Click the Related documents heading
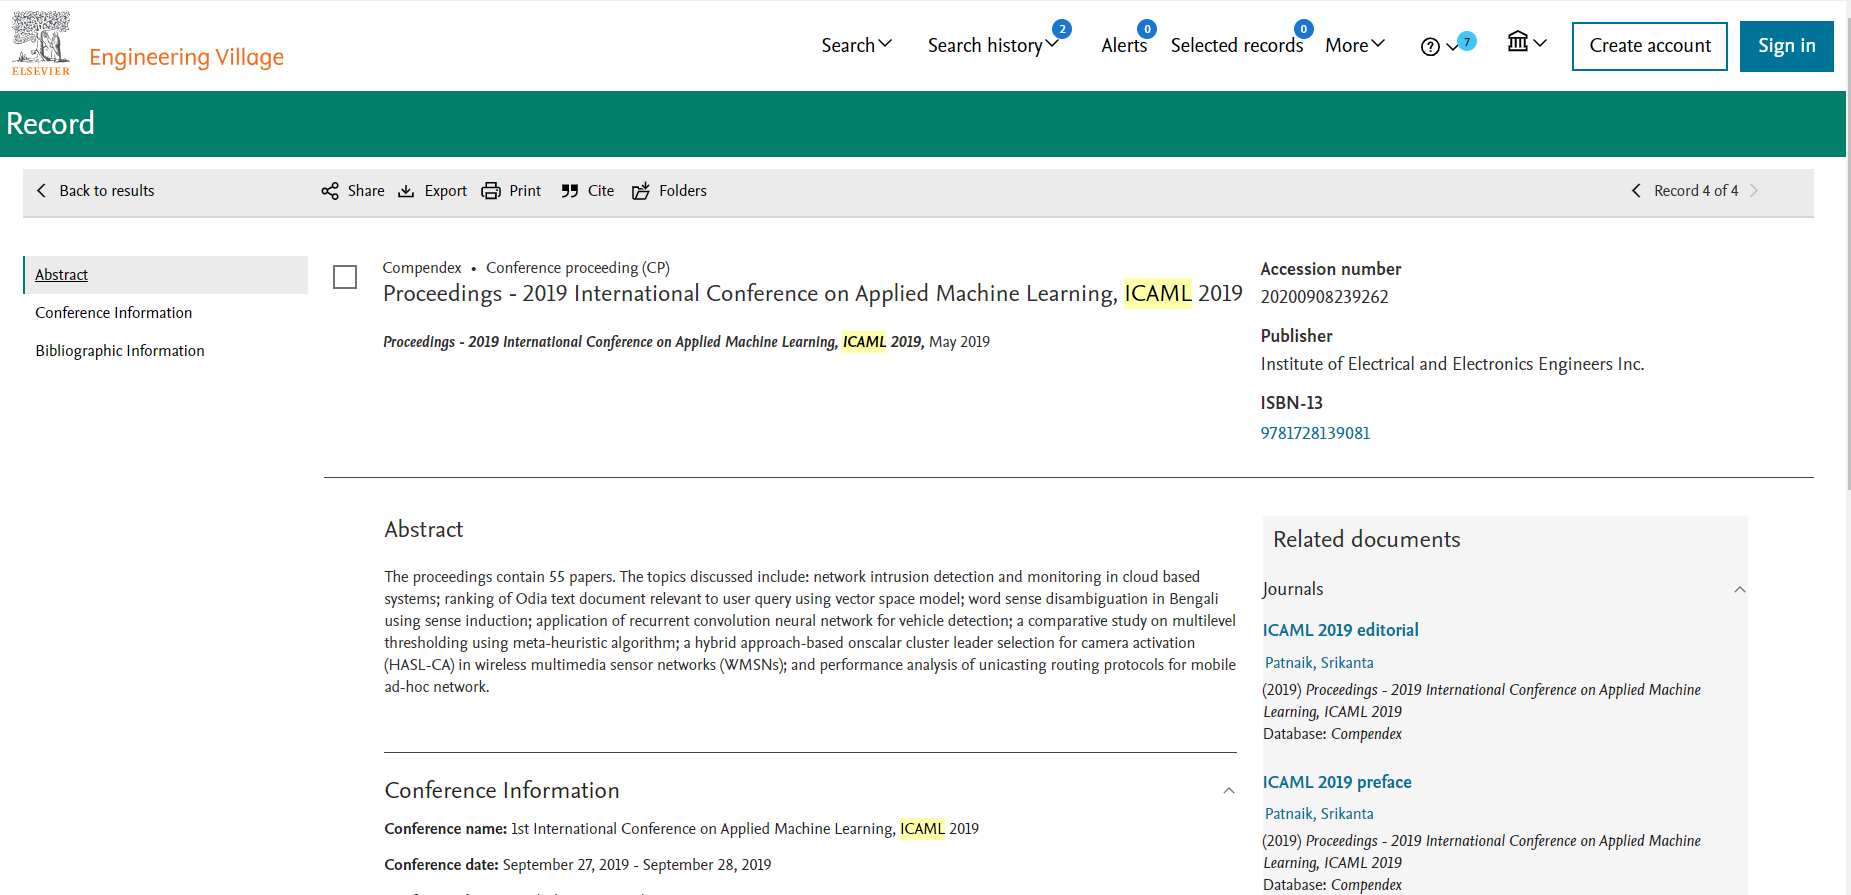Screen dimensions: 1851x895 click(x=1367, y=540)
